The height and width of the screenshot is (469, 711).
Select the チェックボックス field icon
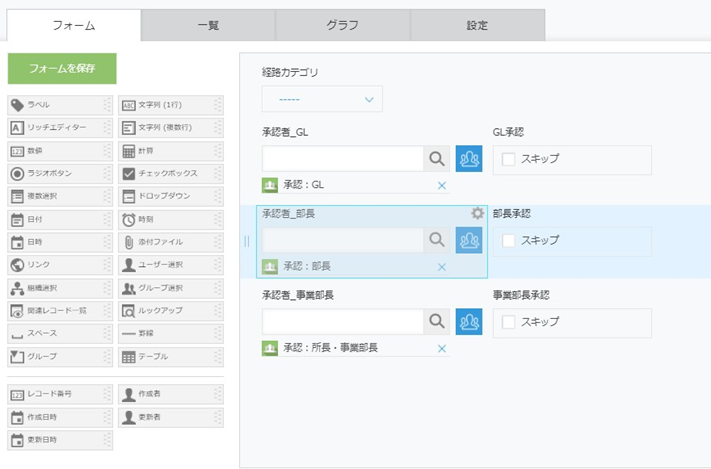pos(129,174)
